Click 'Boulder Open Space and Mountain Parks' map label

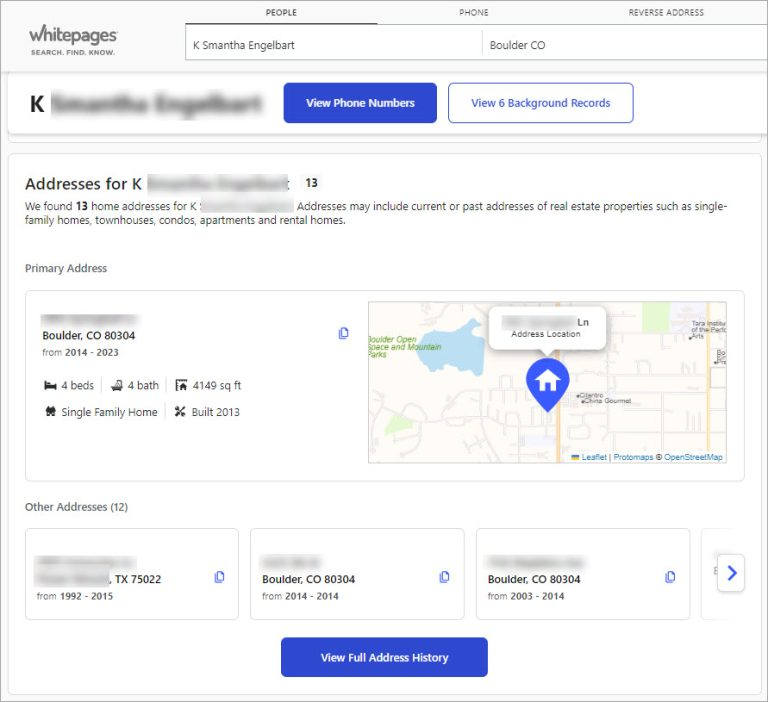[404, 346]
